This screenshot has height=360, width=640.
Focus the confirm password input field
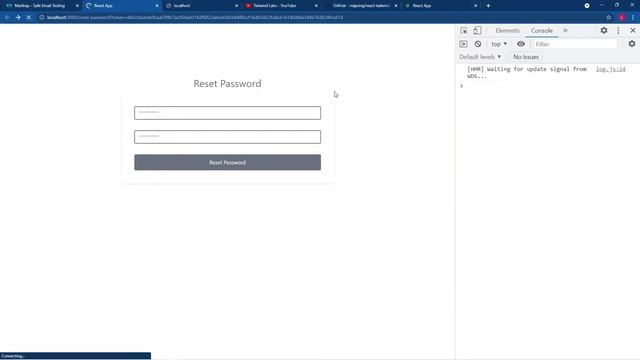227,137
